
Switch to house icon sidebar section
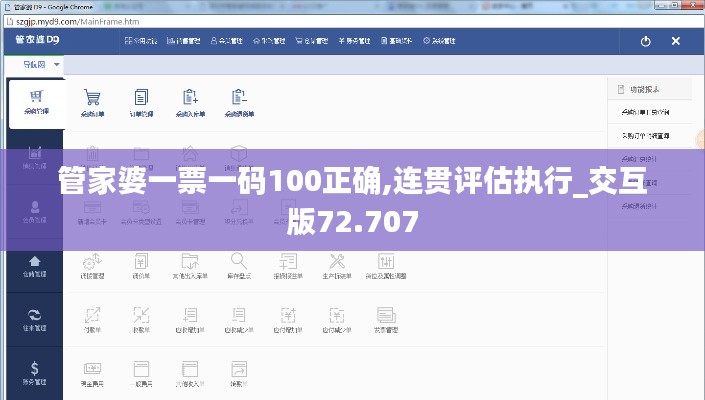click(35, 263)
